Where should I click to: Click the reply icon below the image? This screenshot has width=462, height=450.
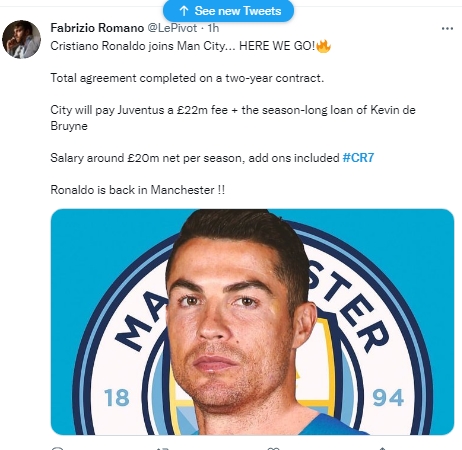[57, 448]
